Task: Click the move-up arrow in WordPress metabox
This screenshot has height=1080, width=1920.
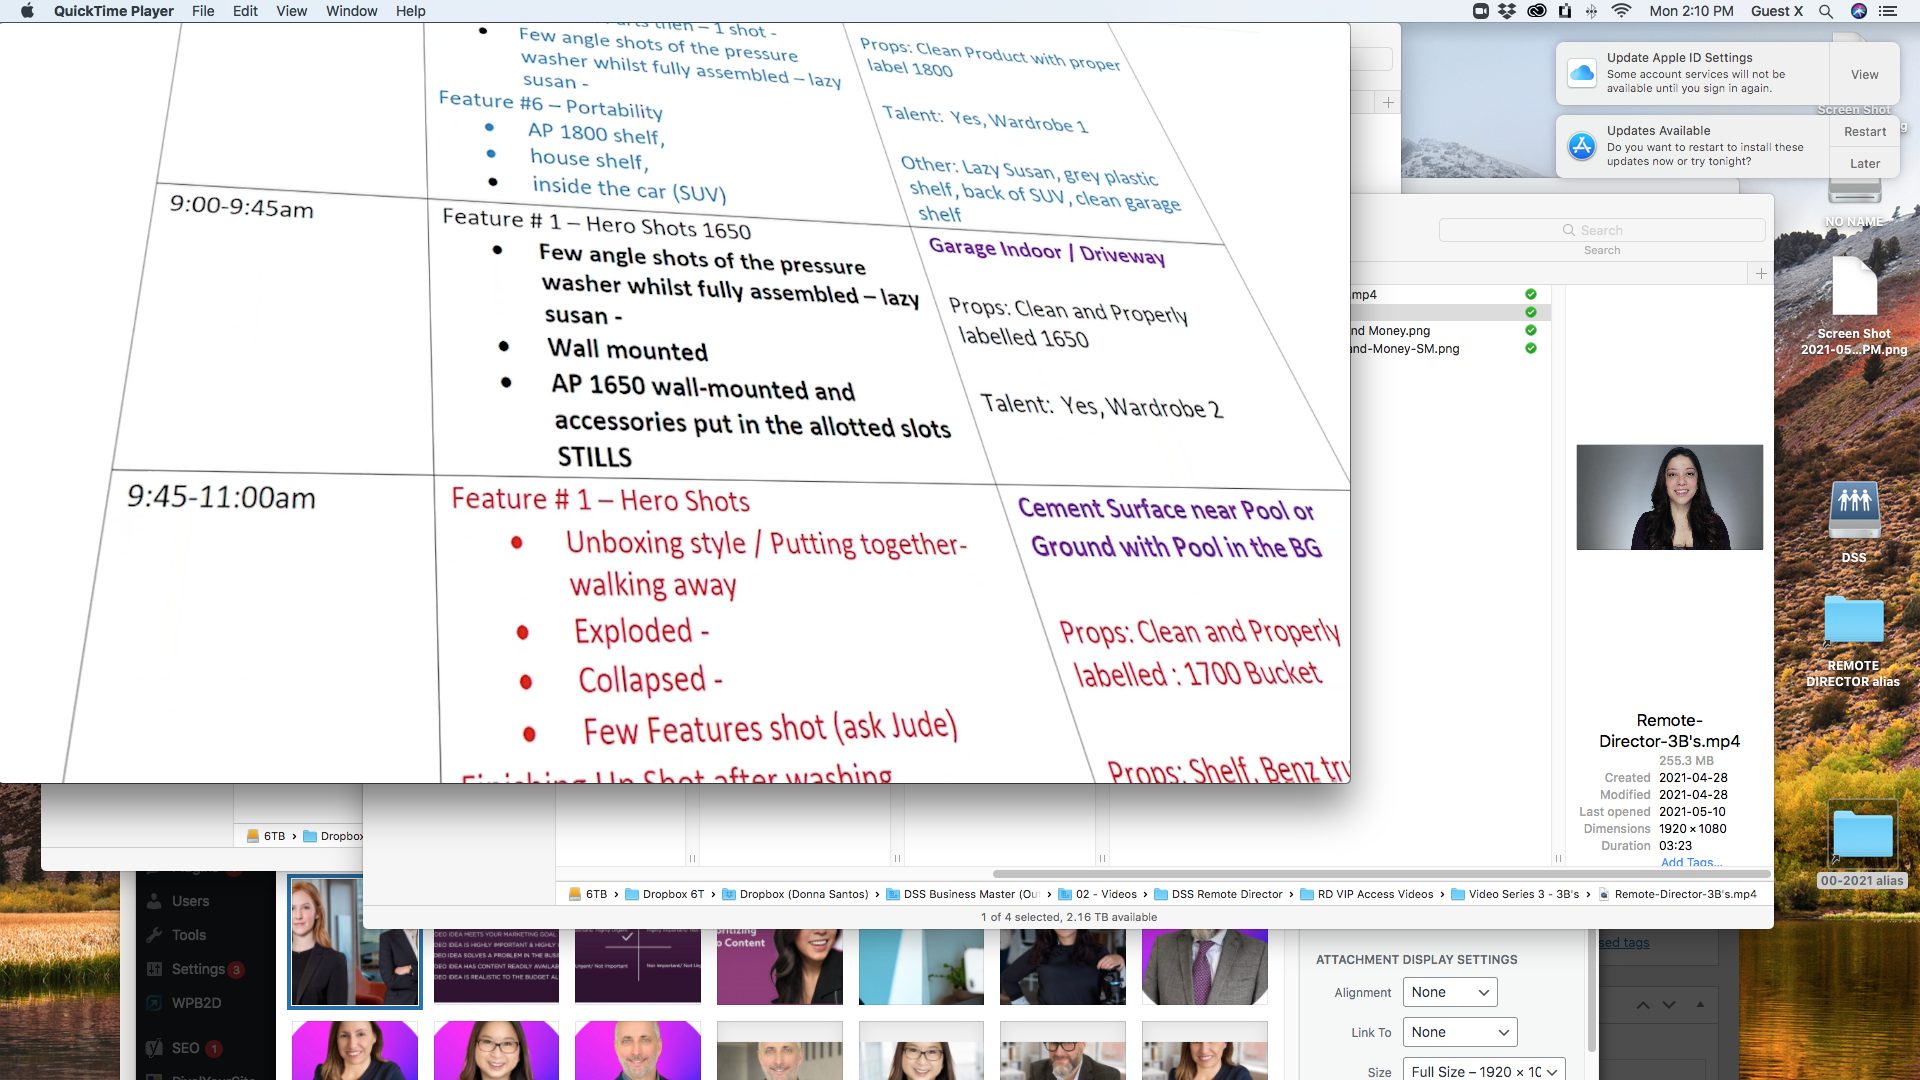Action: [1643, 1004]
